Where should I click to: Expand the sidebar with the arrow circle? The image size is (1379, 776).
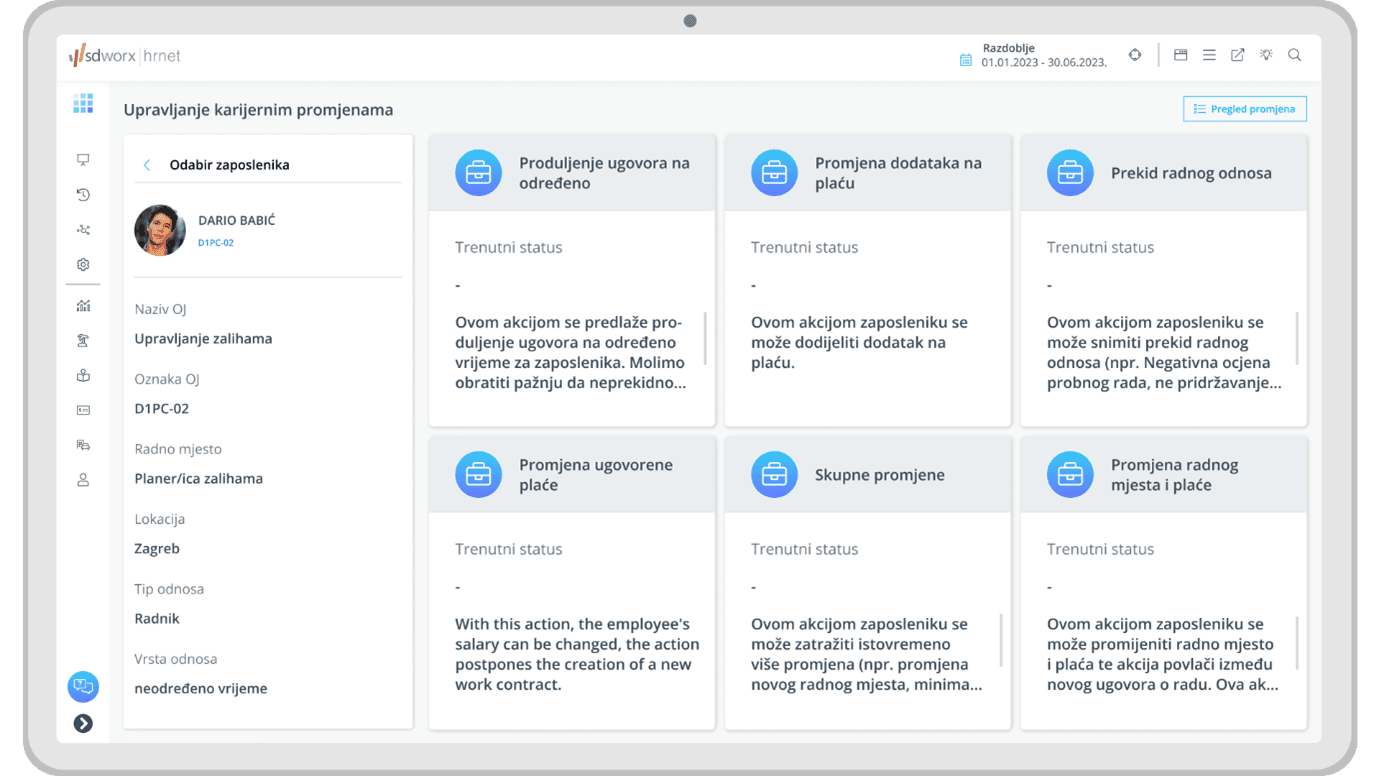click(83, 723)
